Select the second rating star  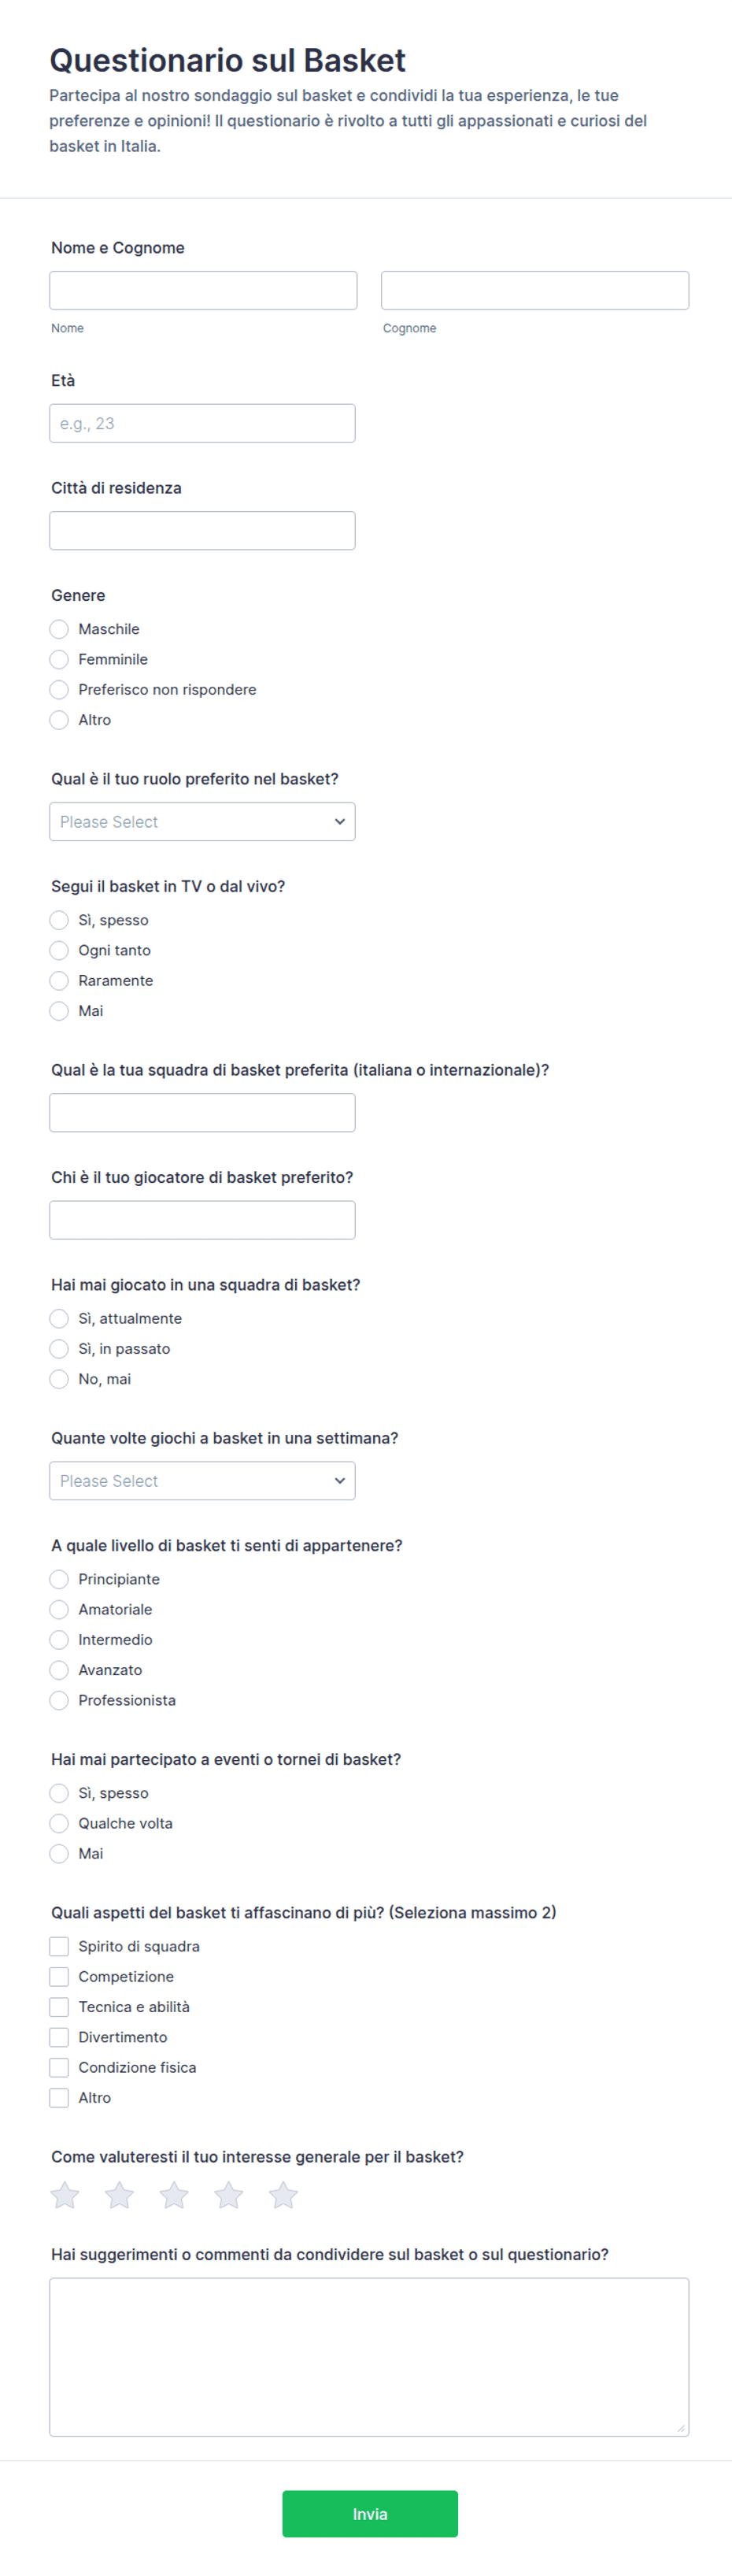click(120, 2194)
